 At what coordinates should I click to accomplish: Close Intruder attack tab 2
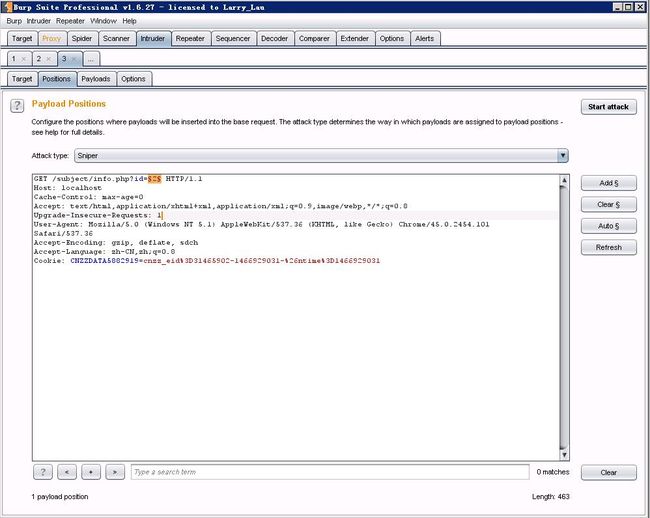(x=49, y=59)
